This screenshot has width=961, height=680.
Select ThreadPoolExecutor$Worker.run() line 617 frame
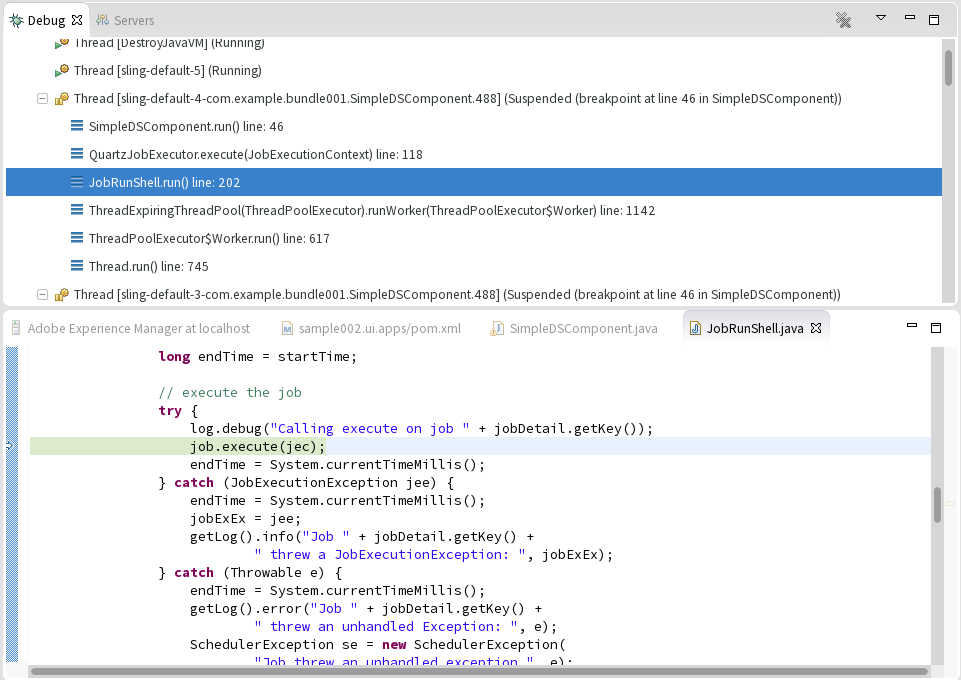208,239
